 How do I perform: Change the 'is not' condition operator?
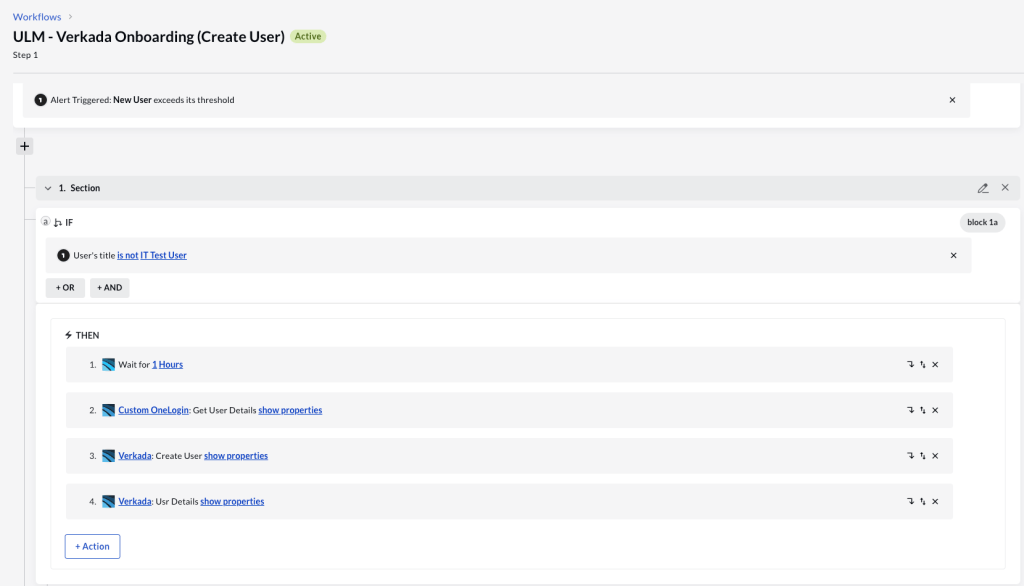pyautogui.click(x=127, y=255)
